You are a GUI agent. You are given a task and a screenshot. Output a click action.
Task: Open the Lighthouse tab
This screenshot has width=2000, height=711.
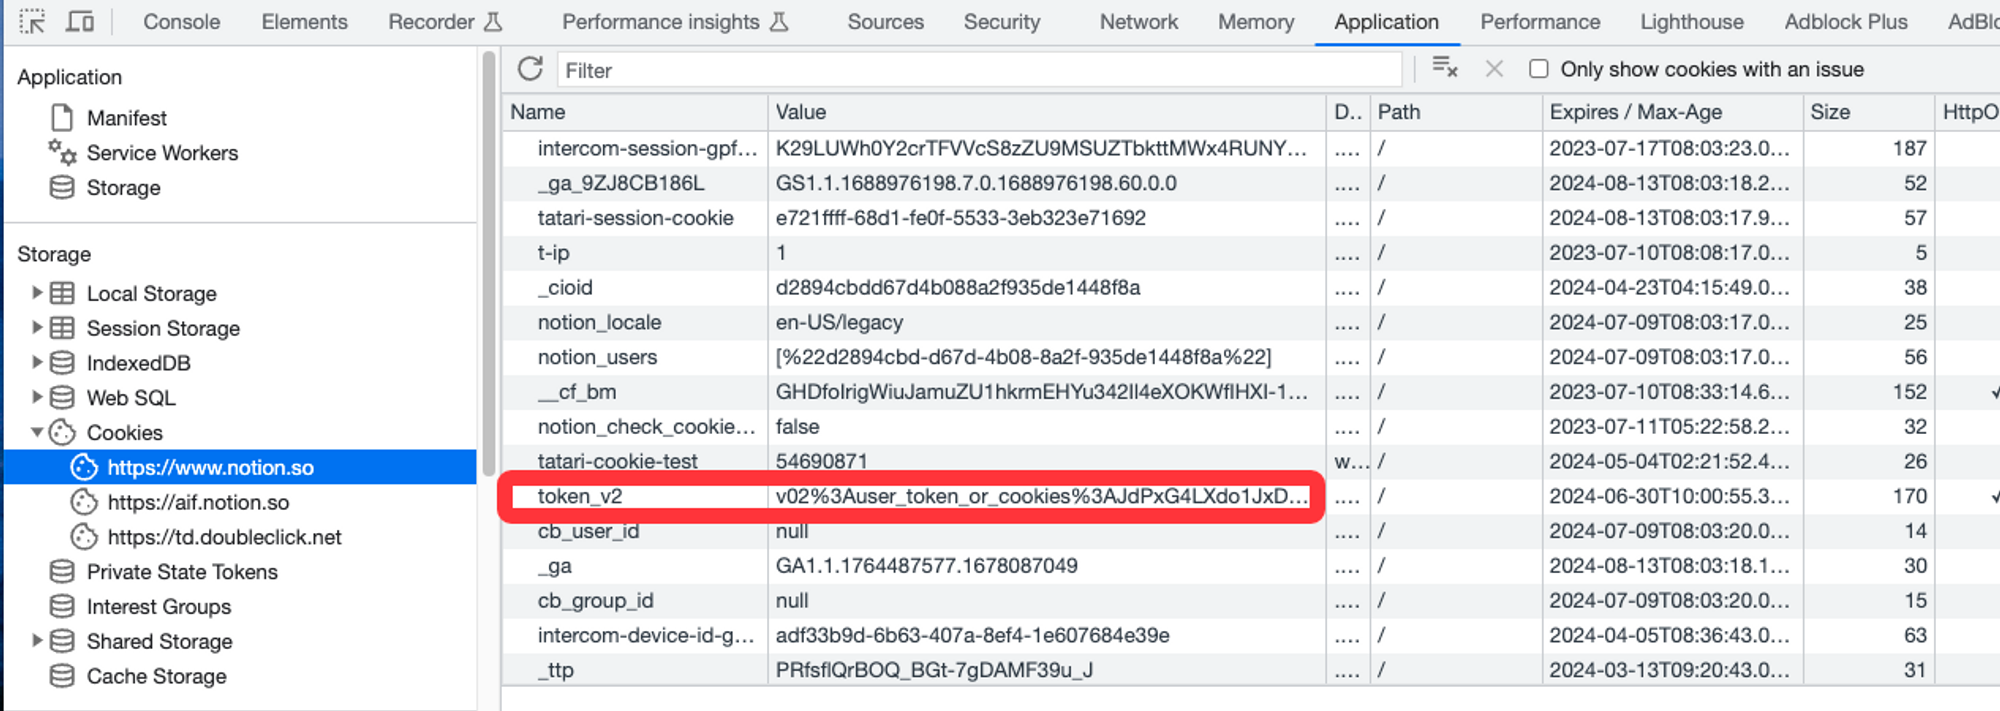[x=1692, y=22]
